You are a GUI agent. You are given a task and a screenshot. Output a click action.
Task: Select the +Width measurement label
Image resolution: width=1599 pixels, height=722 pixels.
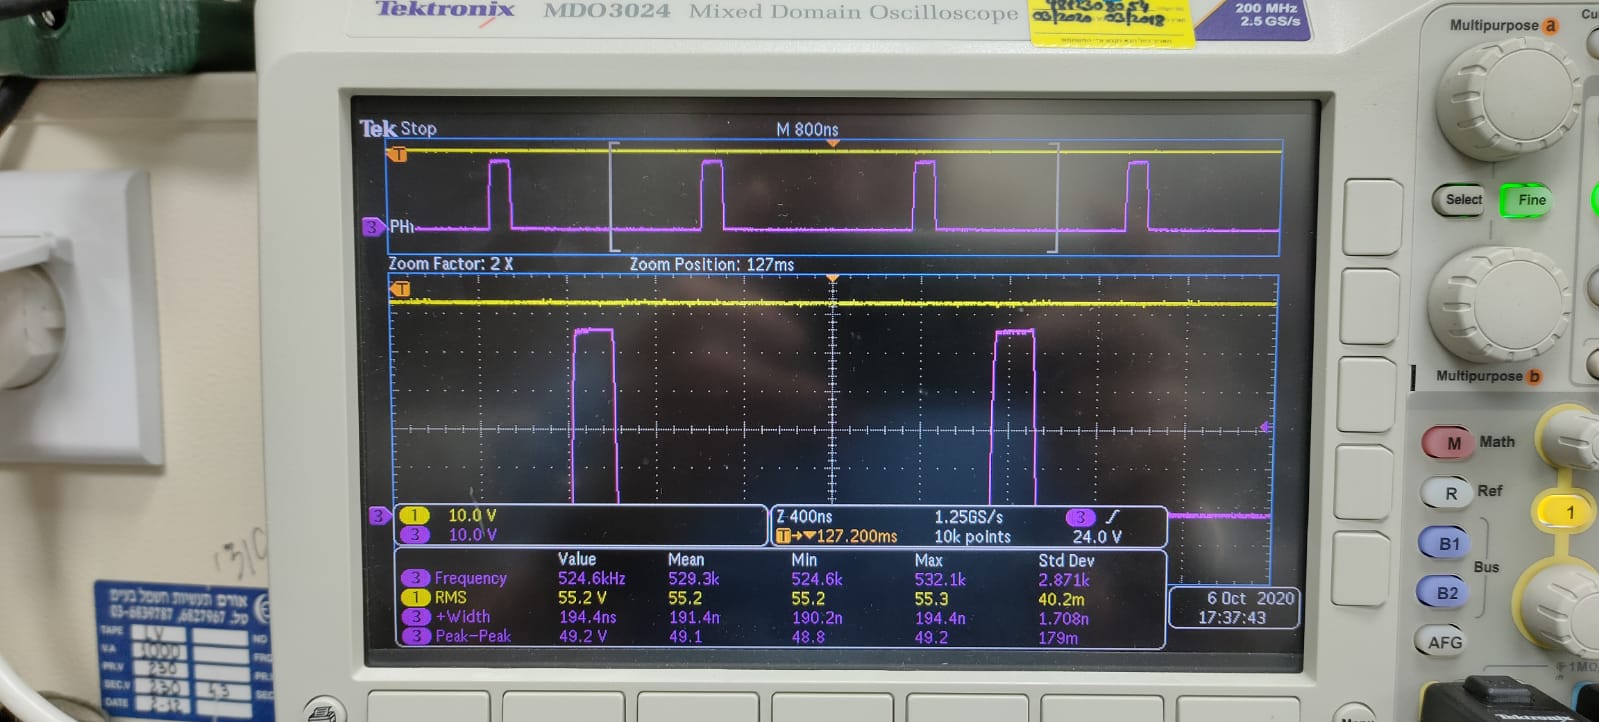click(x=462, y=617)
